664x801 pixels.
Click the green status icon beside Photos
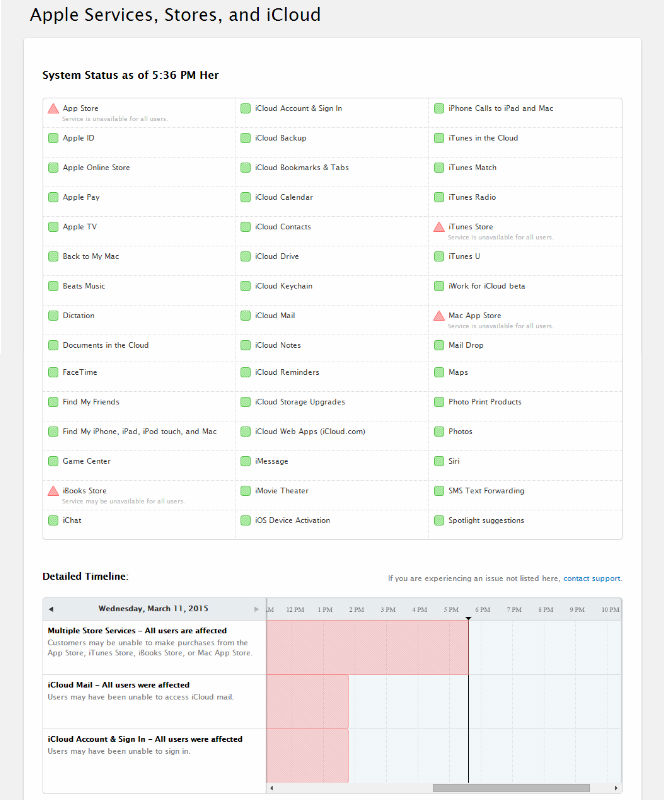click(439, 432)
